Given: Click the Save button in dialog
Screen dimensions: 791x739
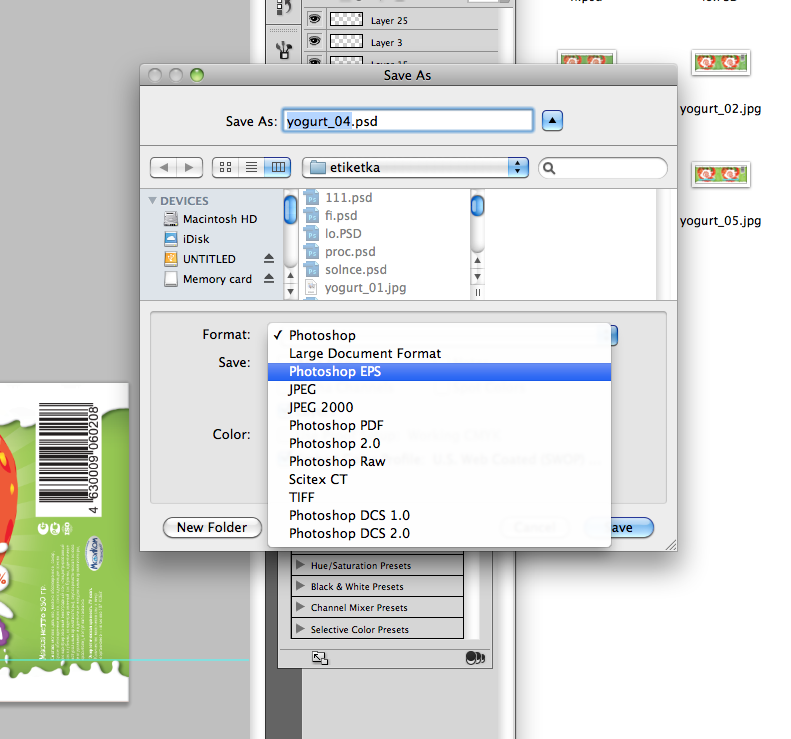Looking at the screenshot, I should [x=632, y=528].
